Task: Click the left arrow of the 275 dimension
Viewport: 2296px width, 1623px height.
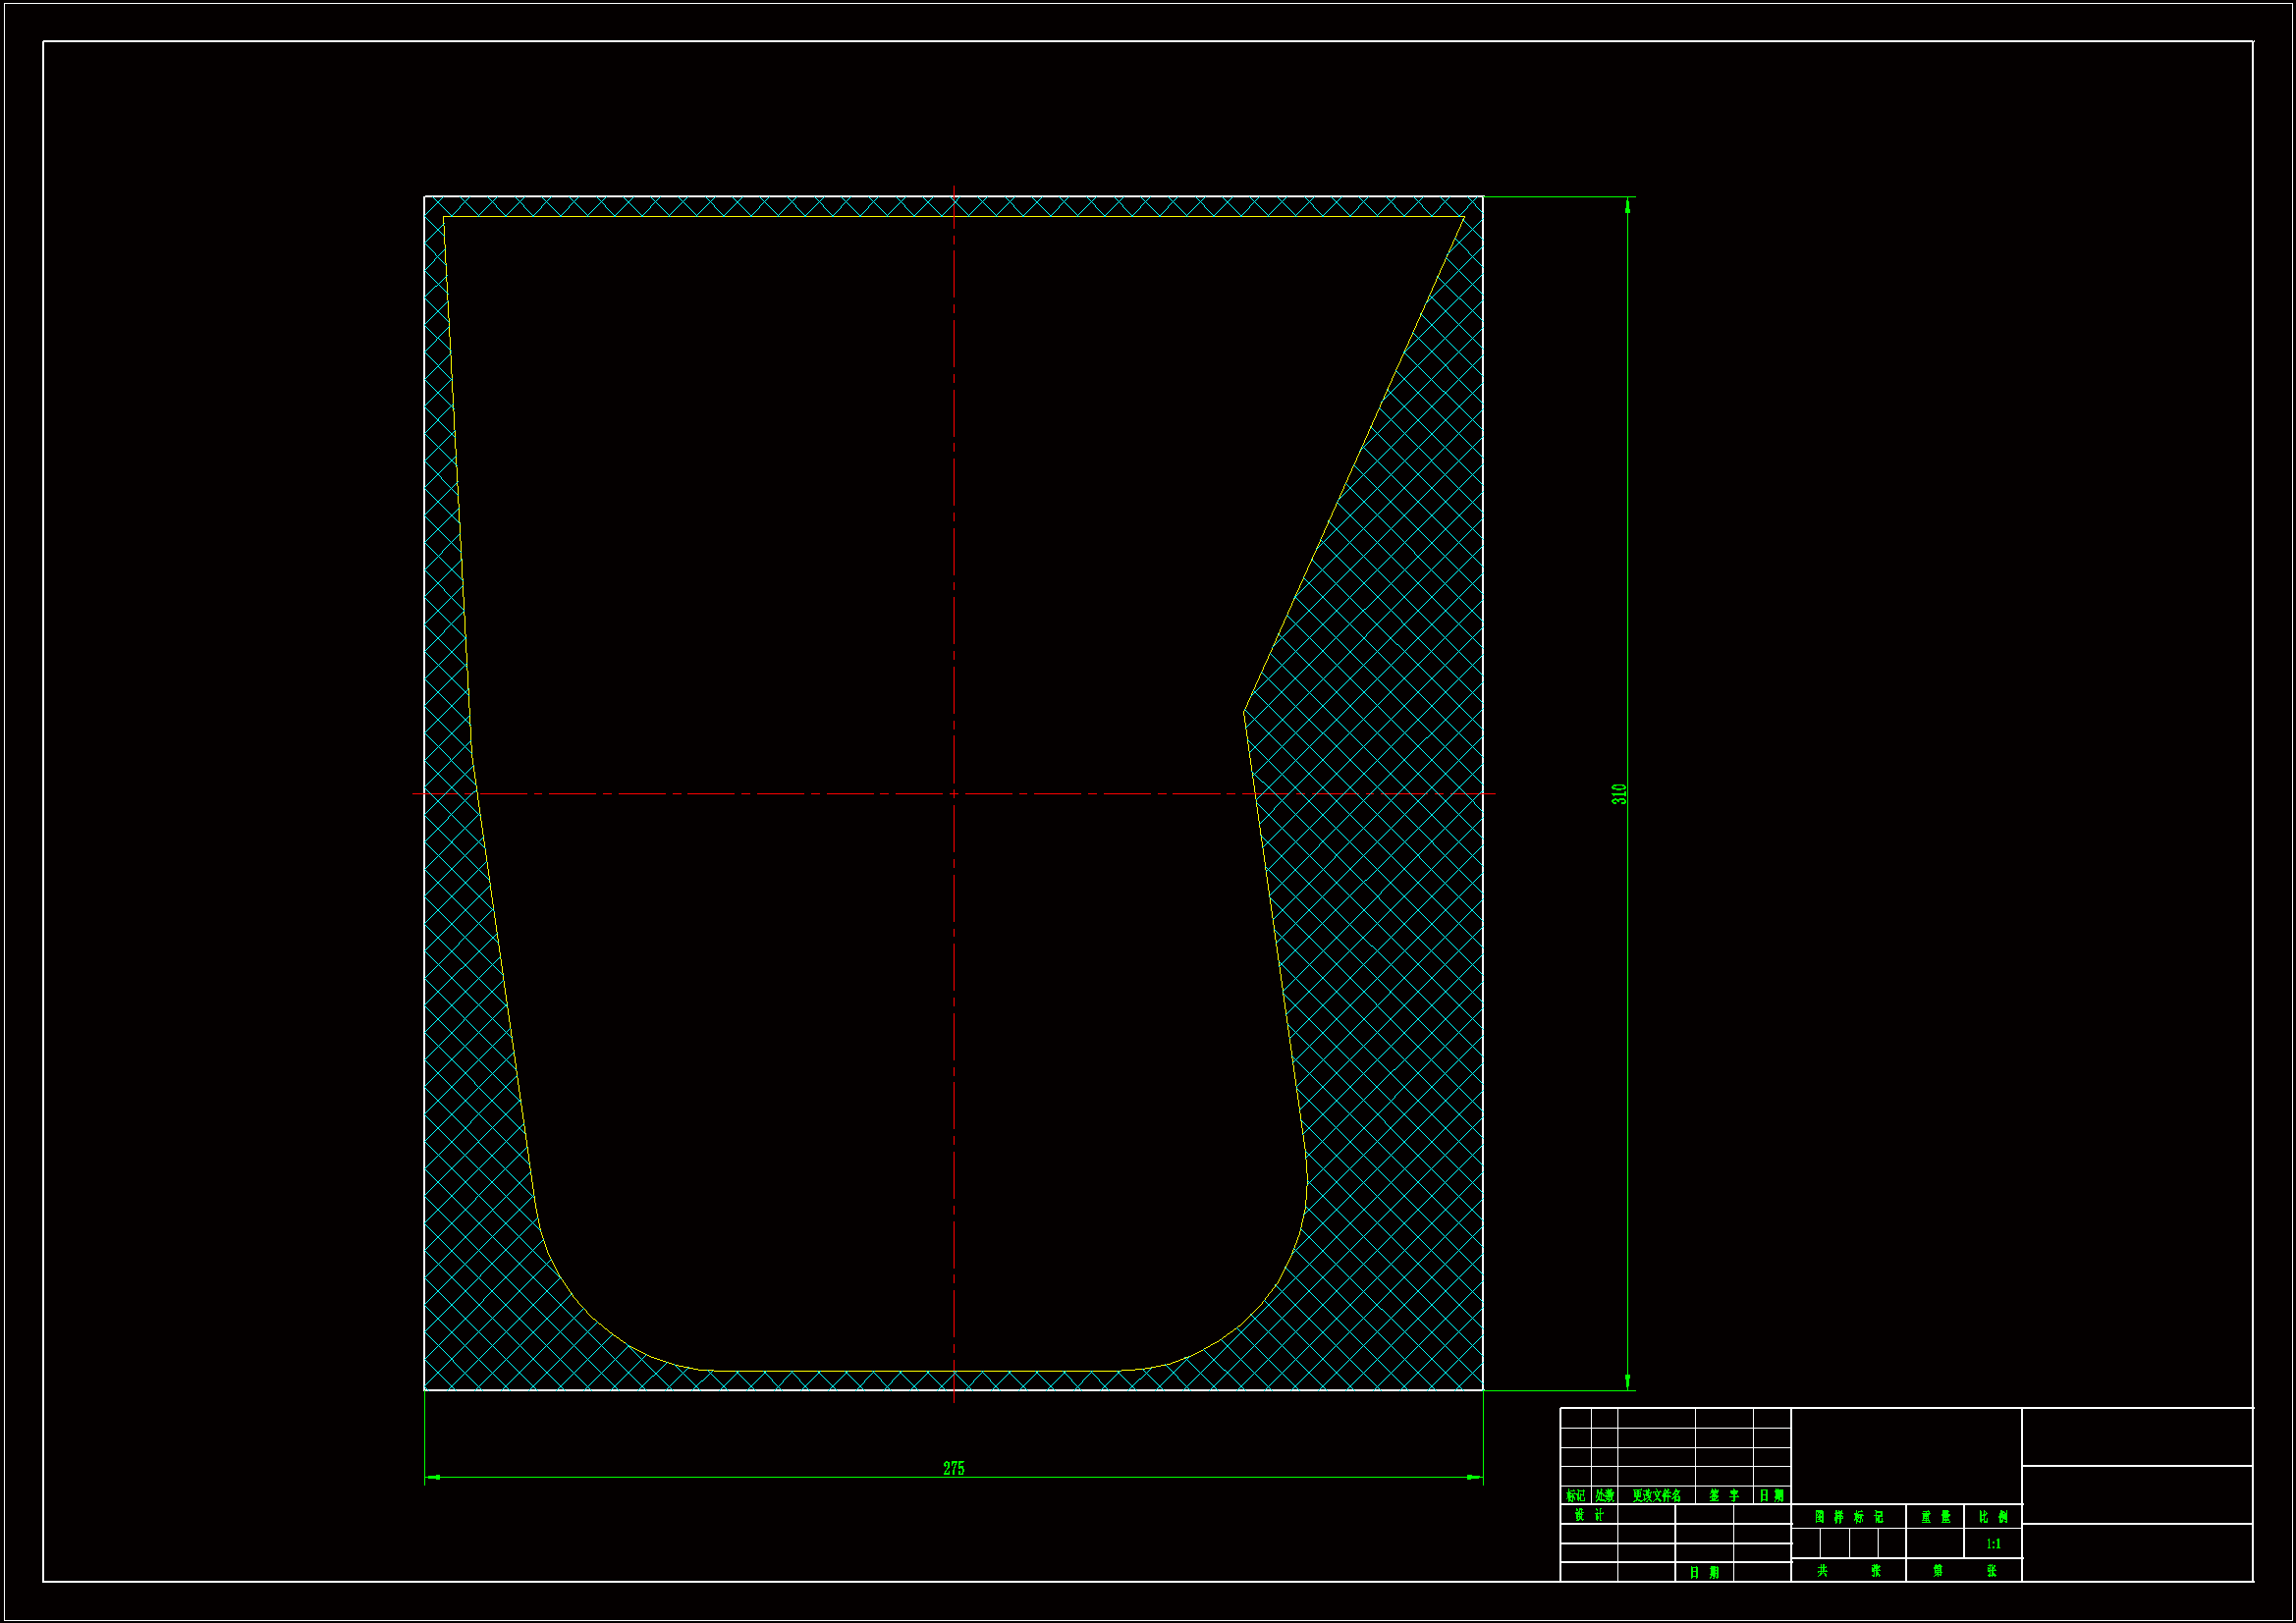Action: [x=433, y=1477]
